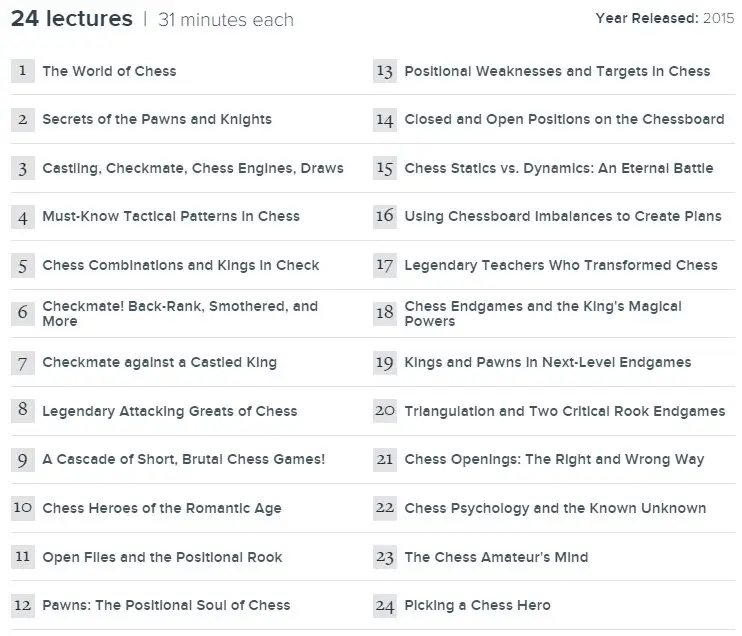
Task: Click the number 20 lecture badge
Action: [x=385, y=411]
